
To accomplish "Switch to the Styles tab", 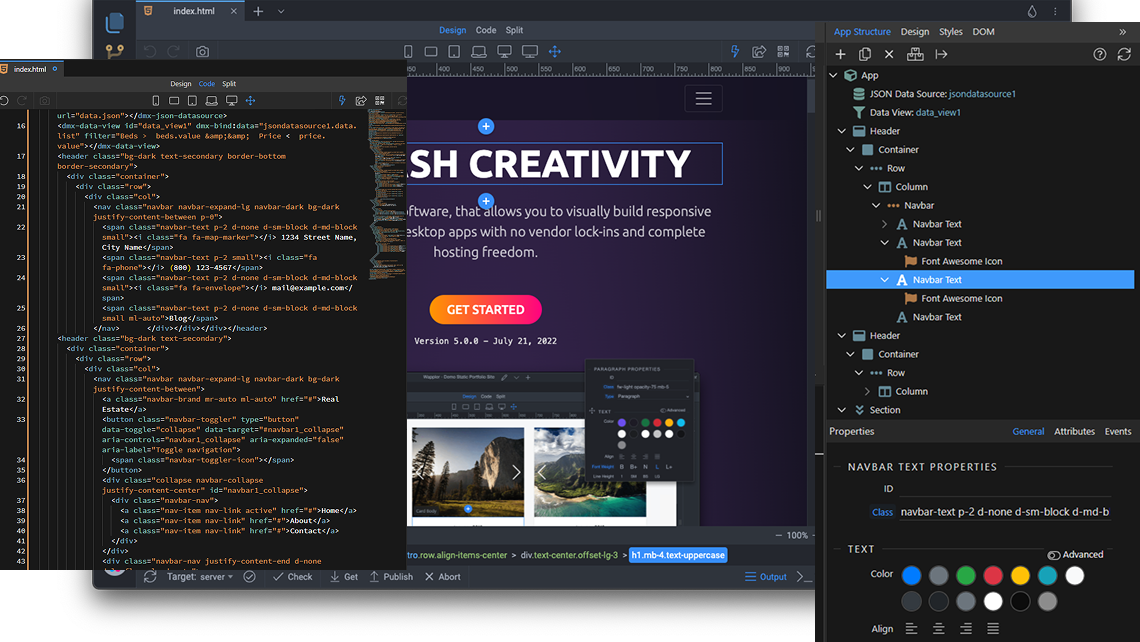I will pyautogui.click(x=950, y=32).
